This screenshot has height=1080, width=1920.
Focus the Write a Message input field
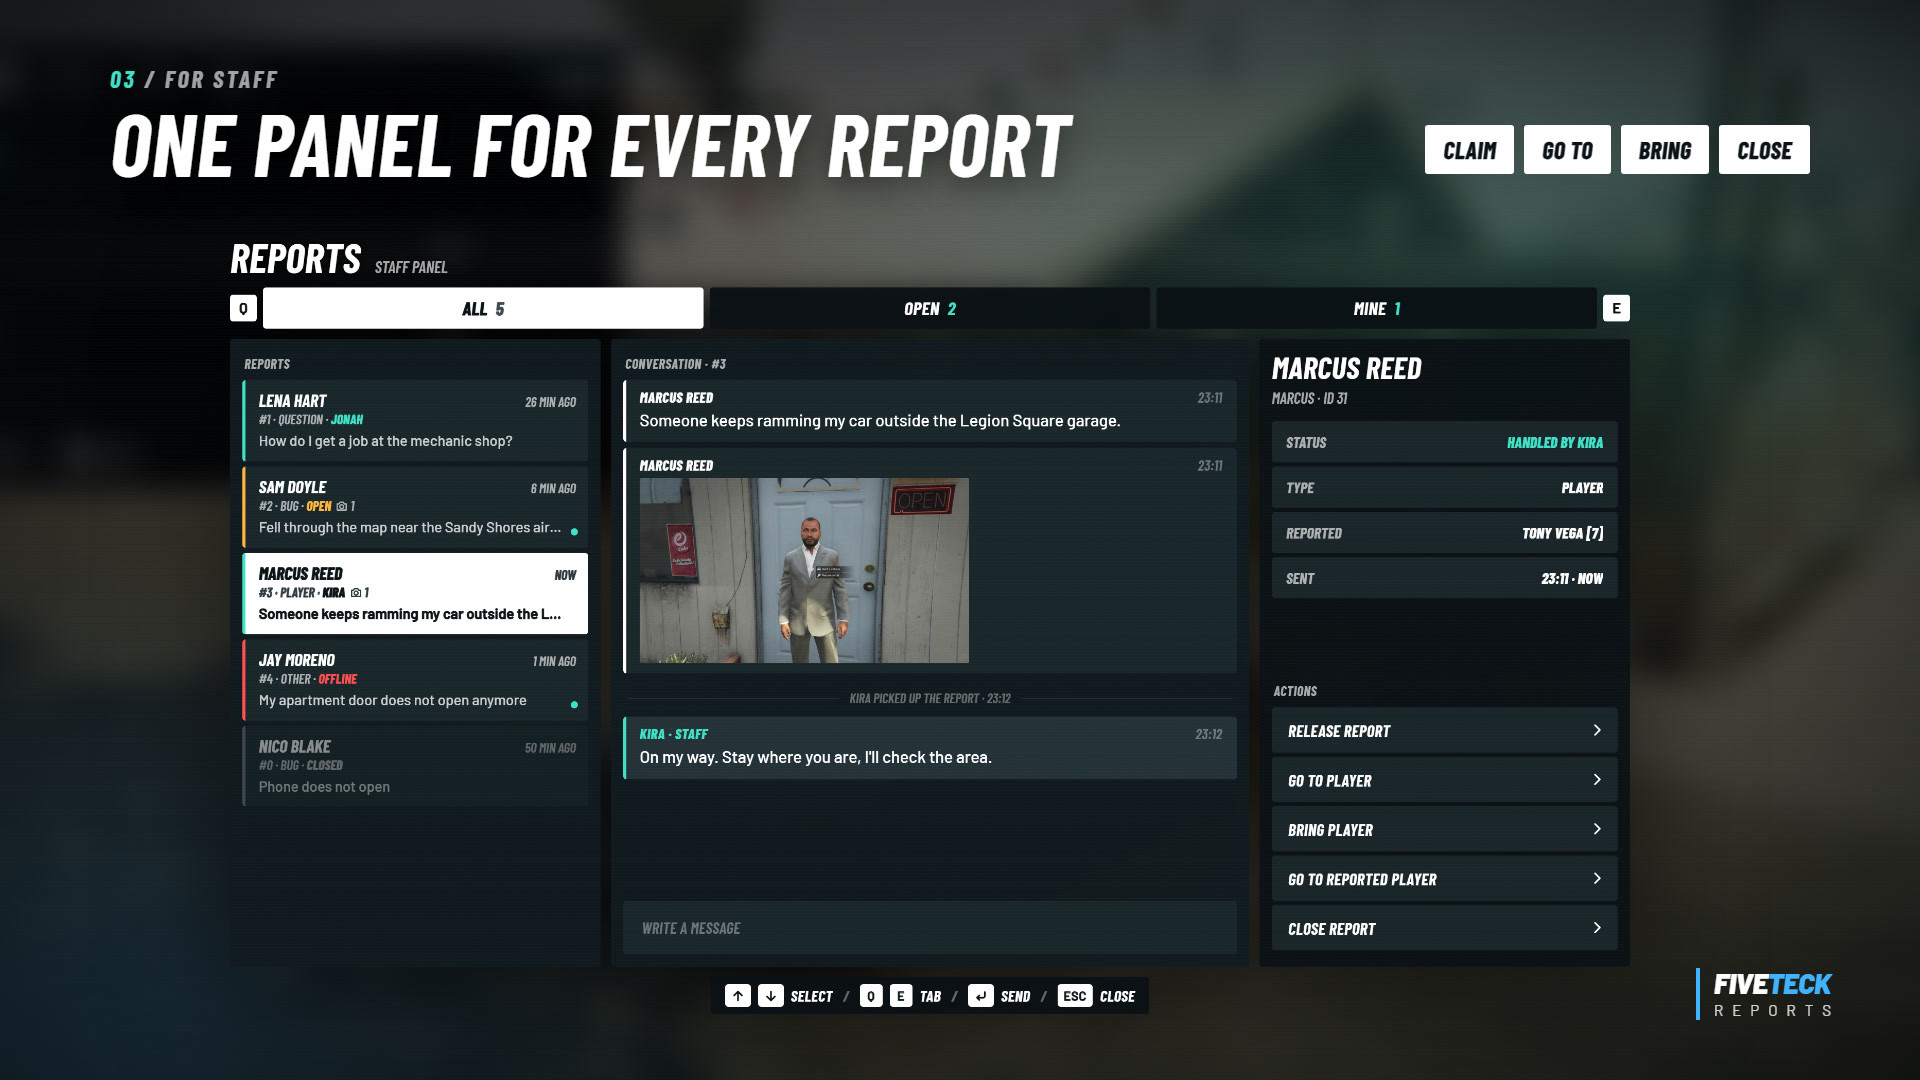pyautogui.click(x=930, y=928)
